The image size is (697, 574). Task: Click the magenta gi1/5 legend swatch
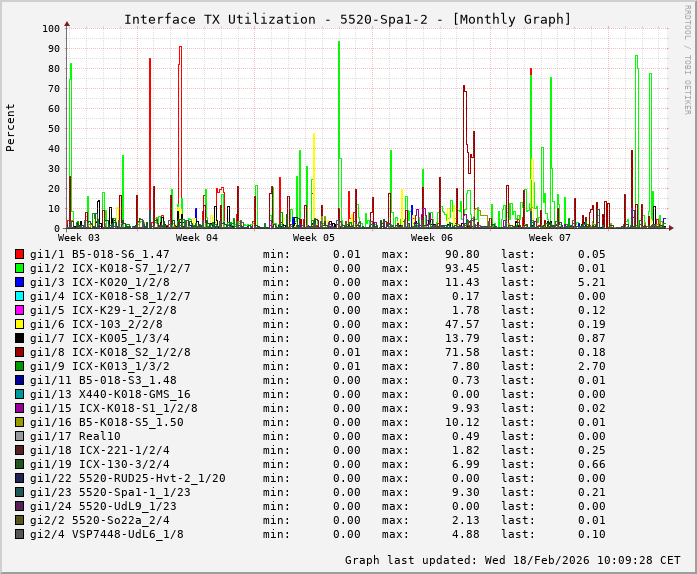(x=19, y=310)
